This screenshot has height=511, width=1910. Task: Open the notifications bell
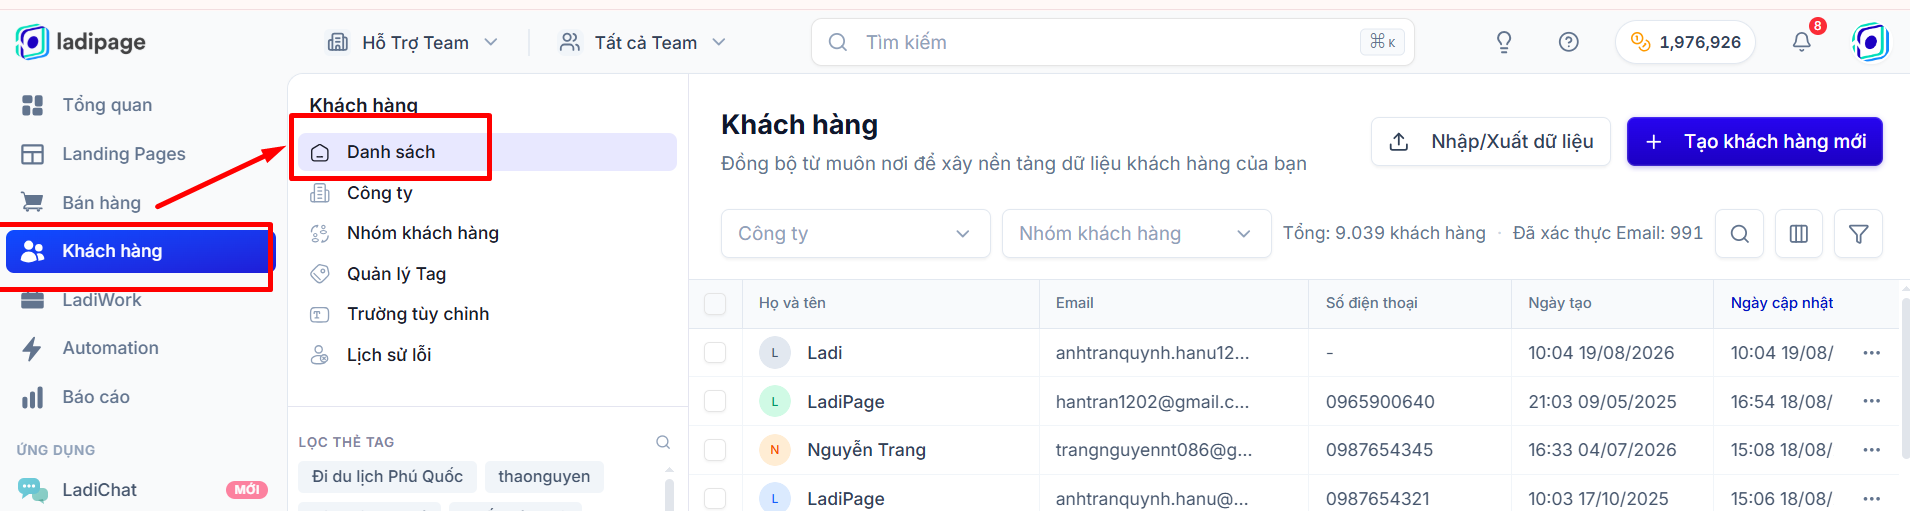click(1801, 42)
